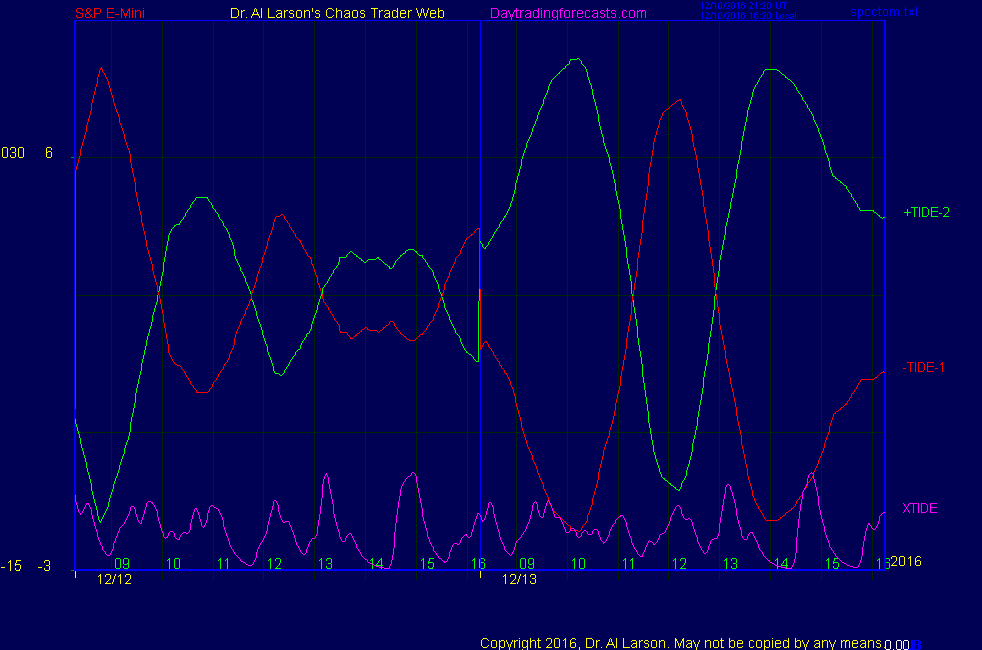Click the 'S&P E-Mini' chart title
This screenshot has height=650, width=982.
tap(110, 13)
